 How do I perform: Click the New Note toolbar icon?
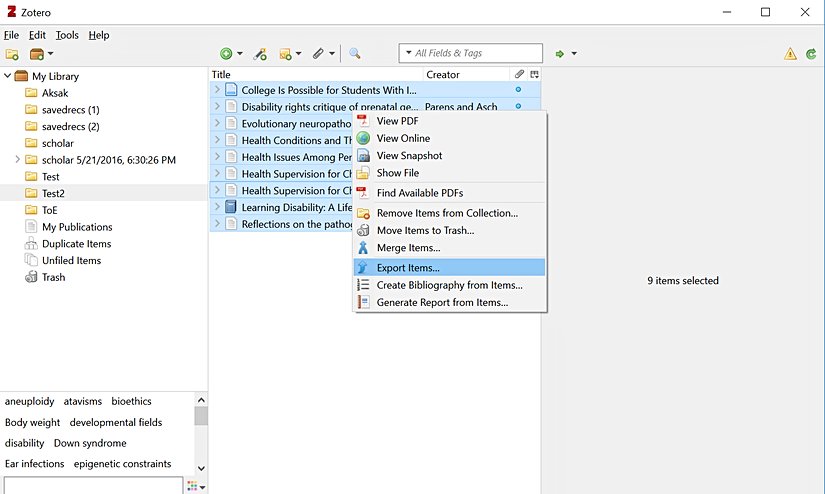(286, 54)
